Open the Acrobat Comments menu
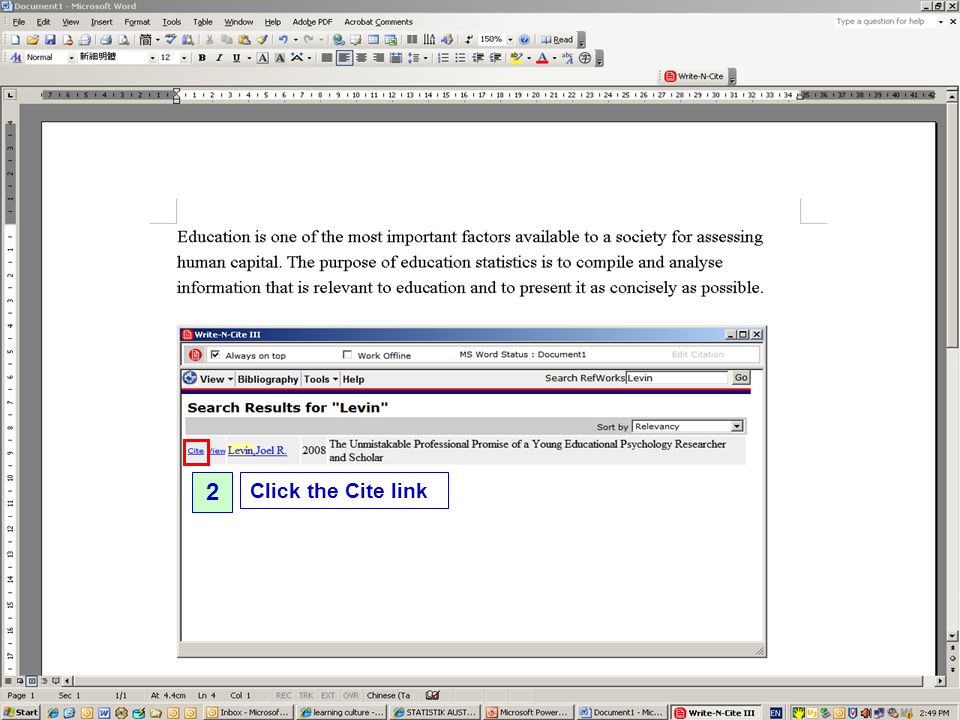The width and height of the screenshot is (960, 720). (378, 22)
